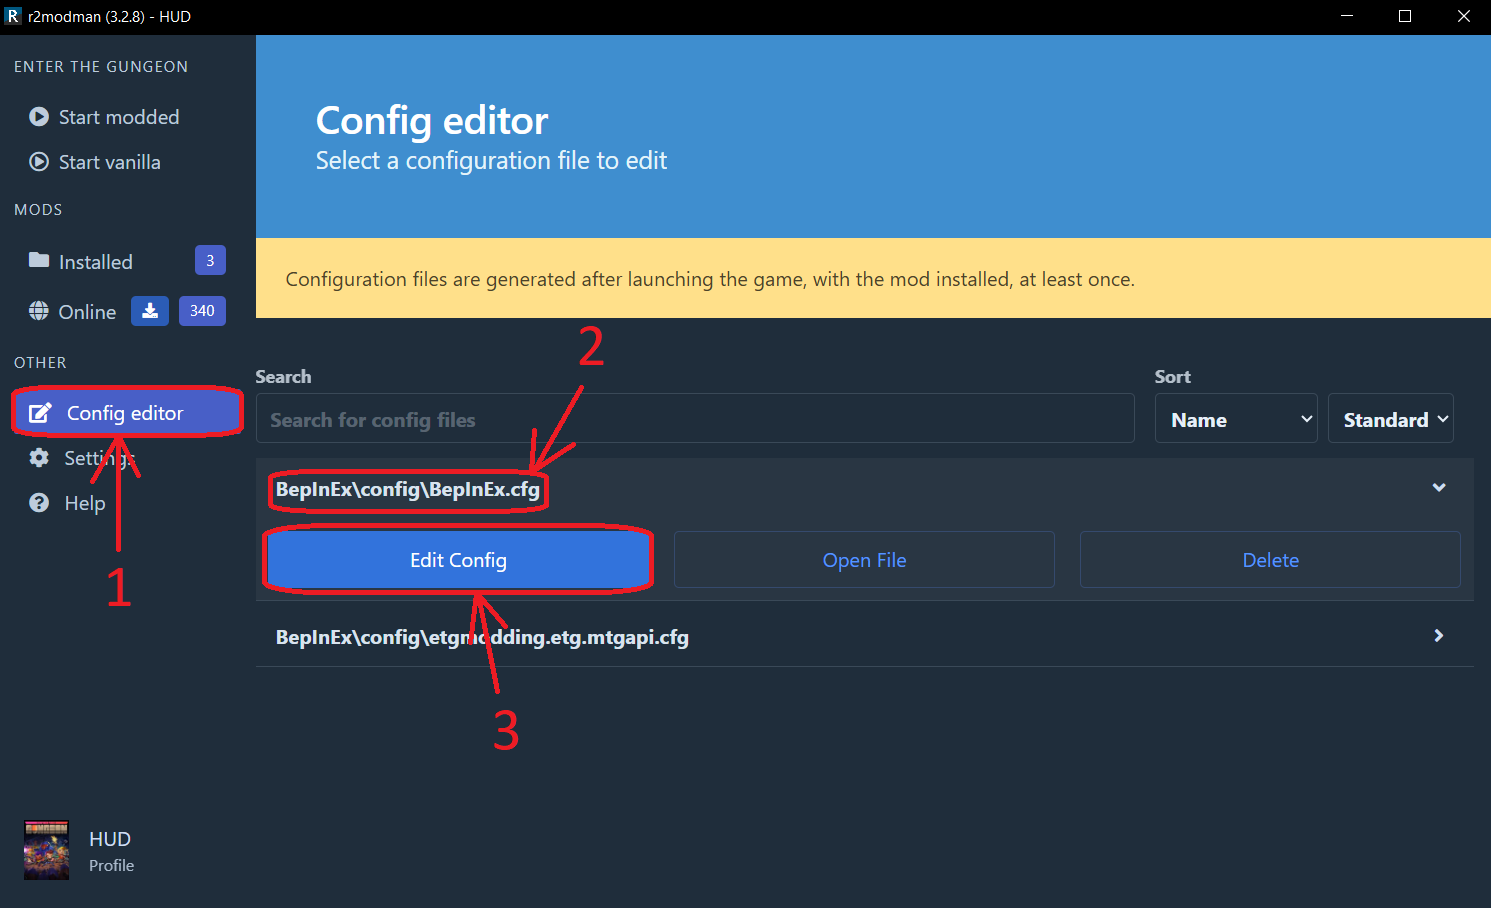Image resolution: width=1491 pixels, height=908 pixels.
Task: Click the Settings gear icon
Action: [39, 458]
